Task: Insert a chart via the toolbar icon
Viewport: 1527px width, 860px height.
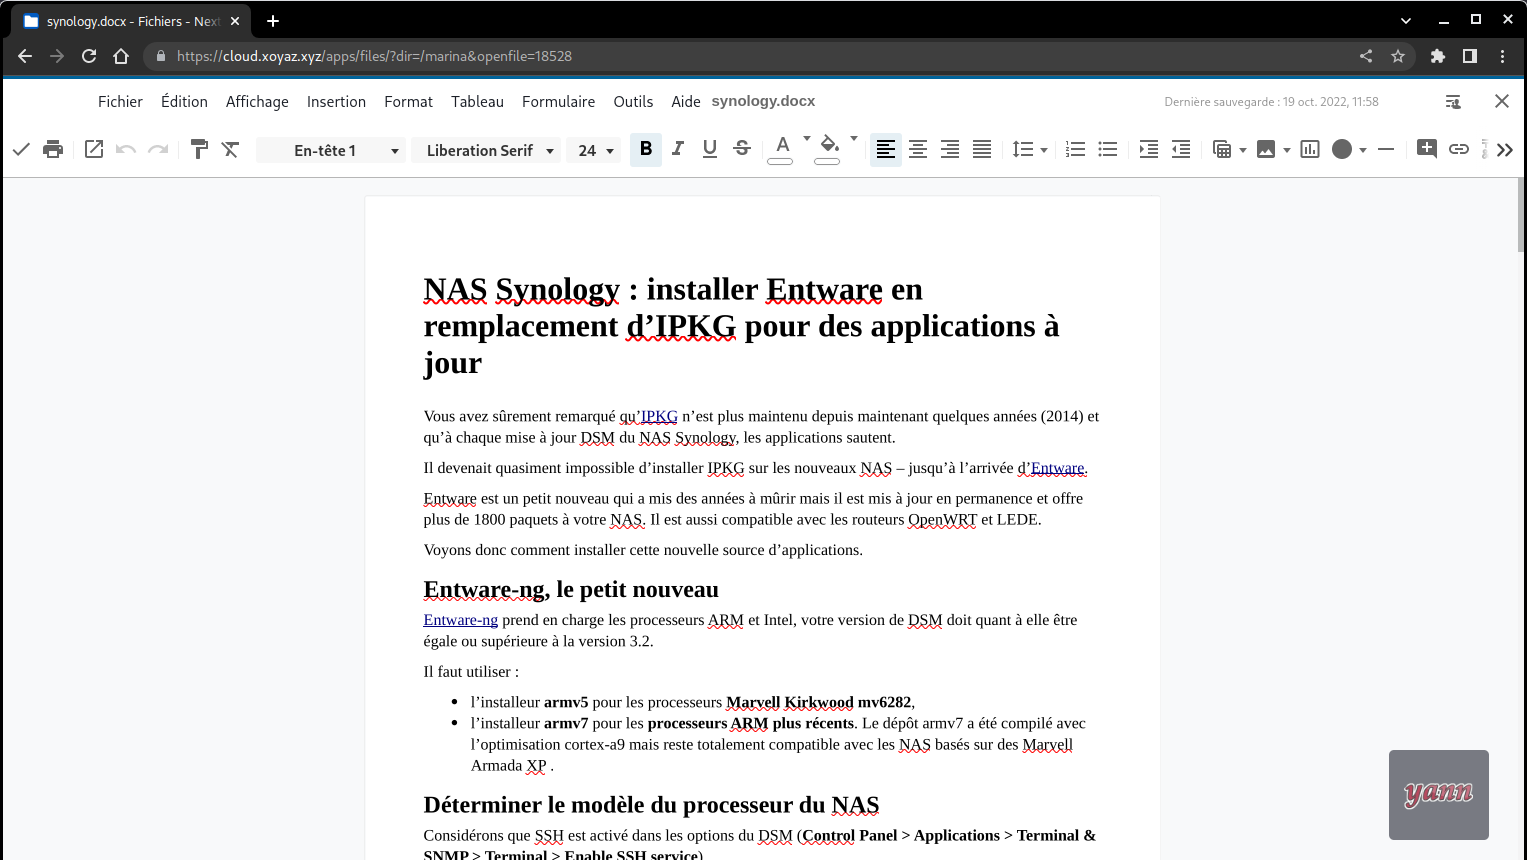Action: point(1310,150)
